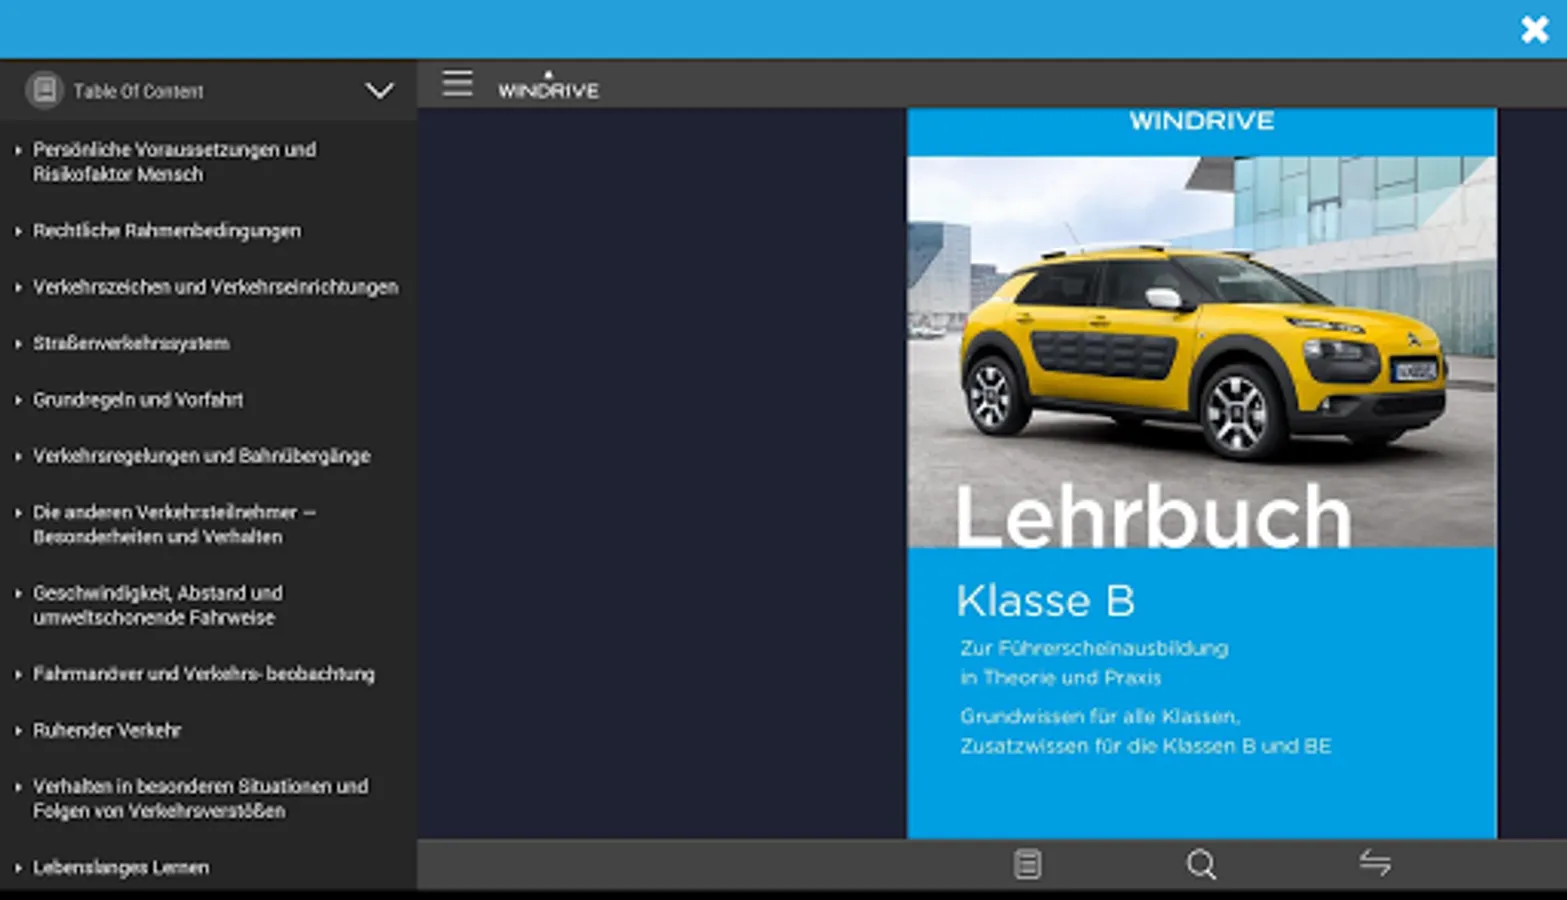Open chapter Verkehrsregelungen und Bahnübergänge
1567x900 pixels.
[x=201, y=456]
